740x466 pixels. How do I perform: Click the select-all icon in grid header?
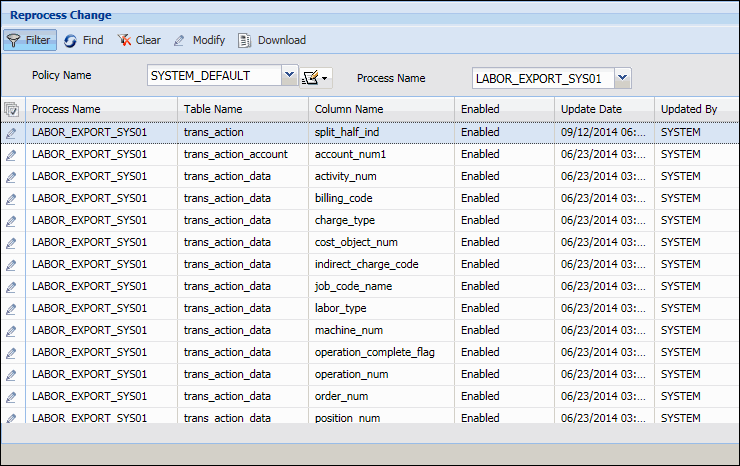[x=12, y=109]
